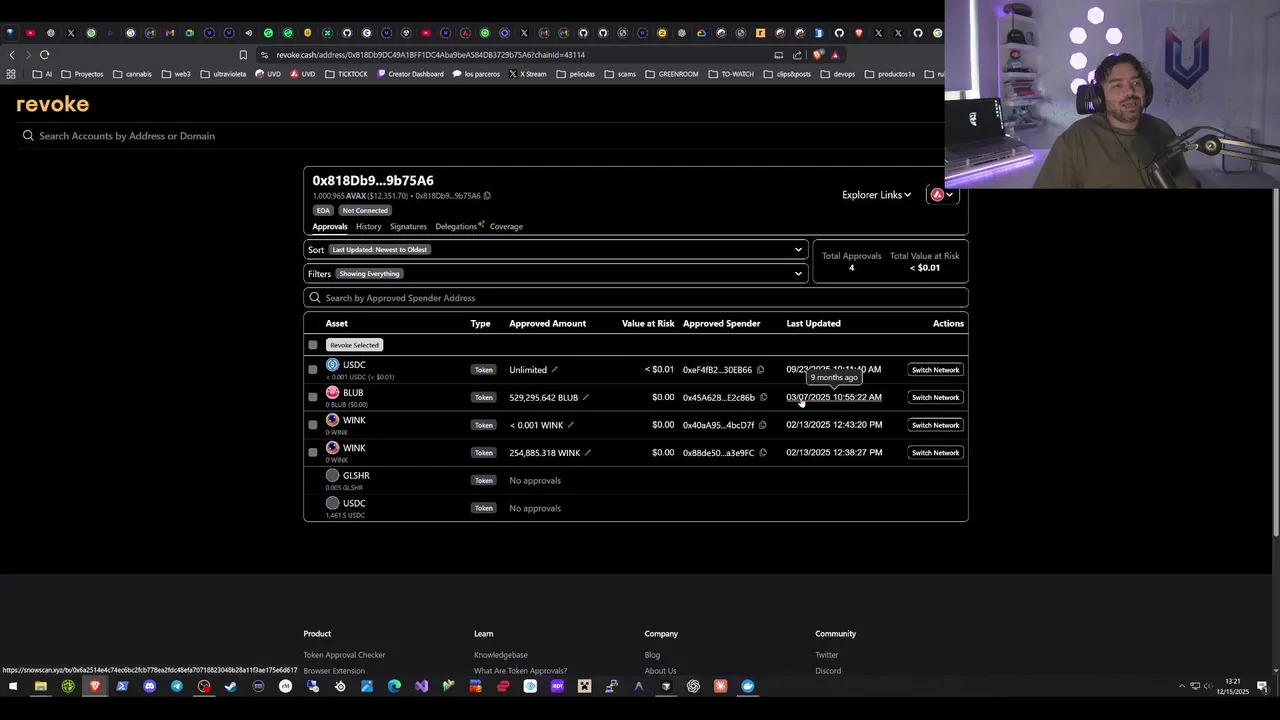Check the BLUB approval row checkbox
Screen dimensions: 1280x720
tap(313, 398)
